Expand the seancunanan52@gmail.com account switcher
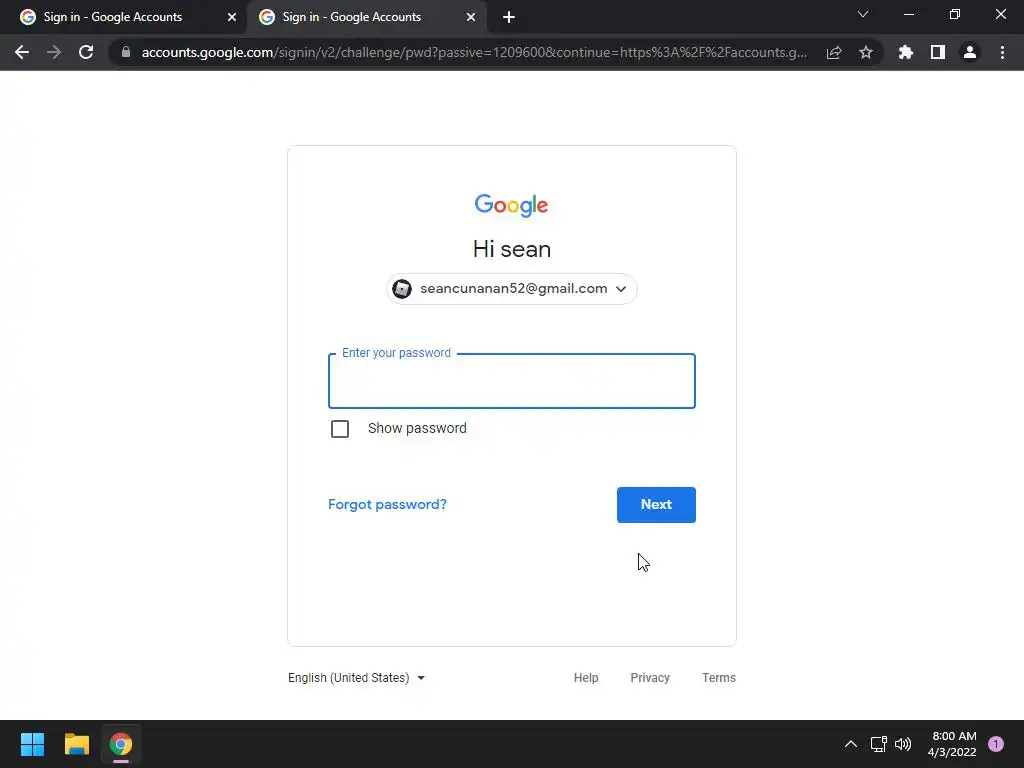Viewport: 1024px width, 768px height. (512, 289)
